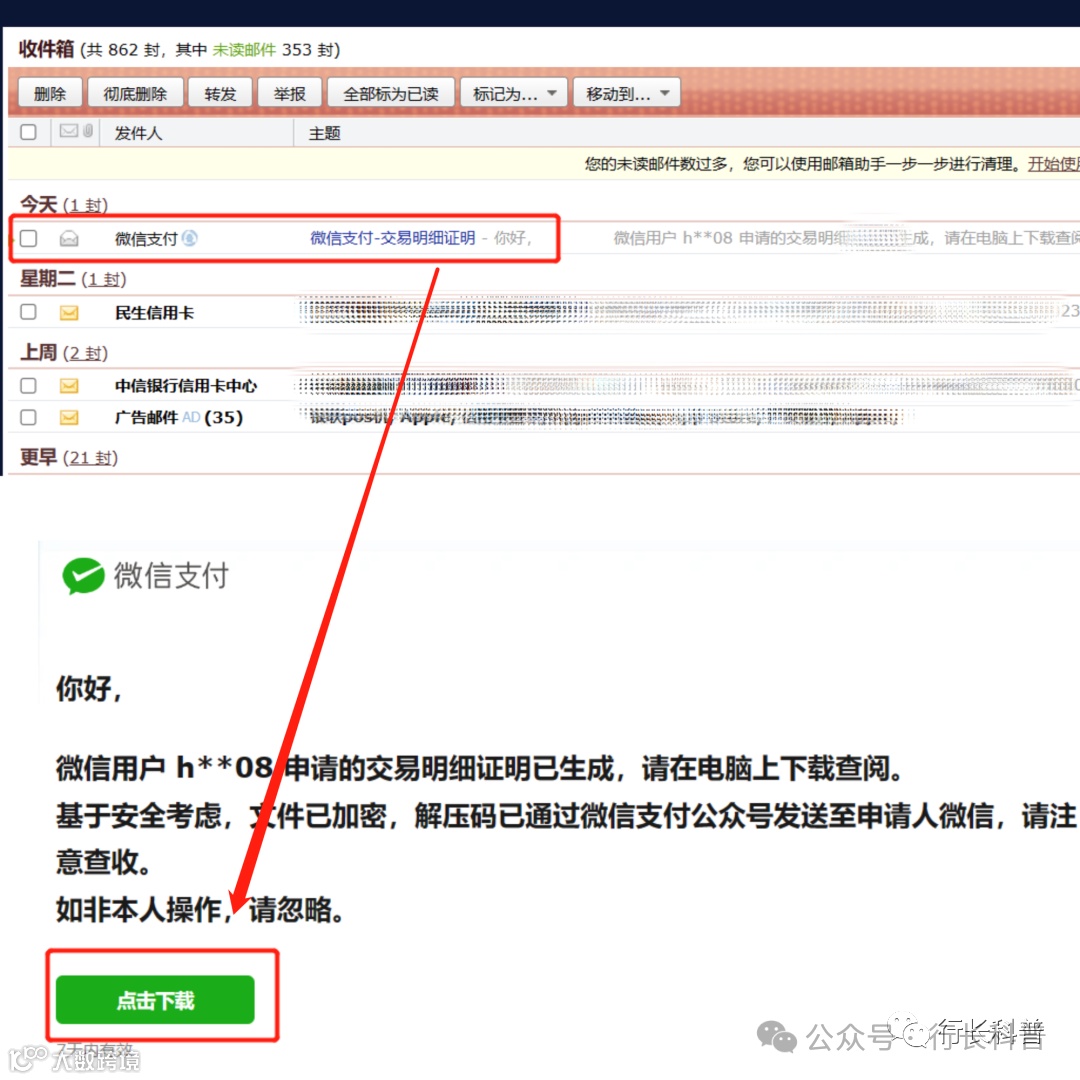Screen dimensions: 1080x1080
Task: Click the 民生信用卡 sender name
Action: (x=154, y=313)
